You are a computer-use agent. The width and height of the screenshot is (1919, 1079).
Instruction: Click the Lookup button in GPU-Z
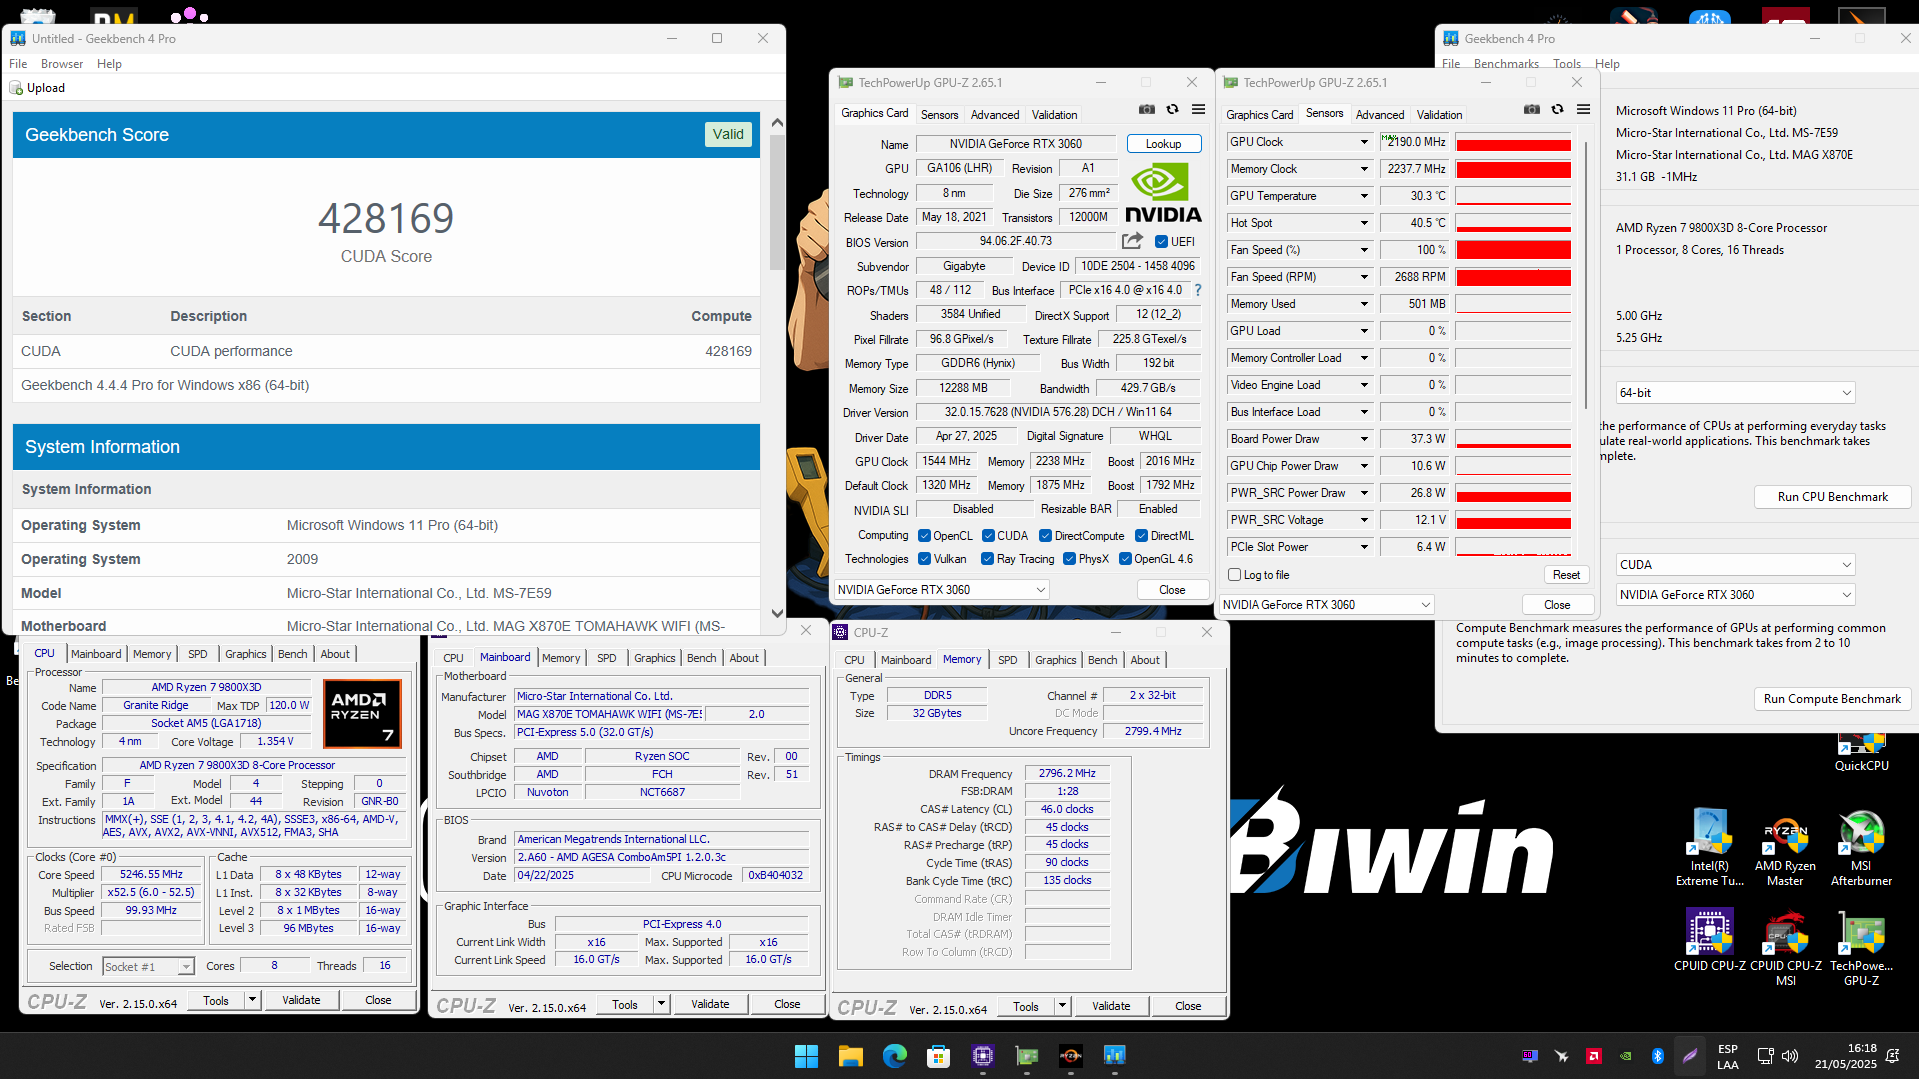(x=1163, y=144)
